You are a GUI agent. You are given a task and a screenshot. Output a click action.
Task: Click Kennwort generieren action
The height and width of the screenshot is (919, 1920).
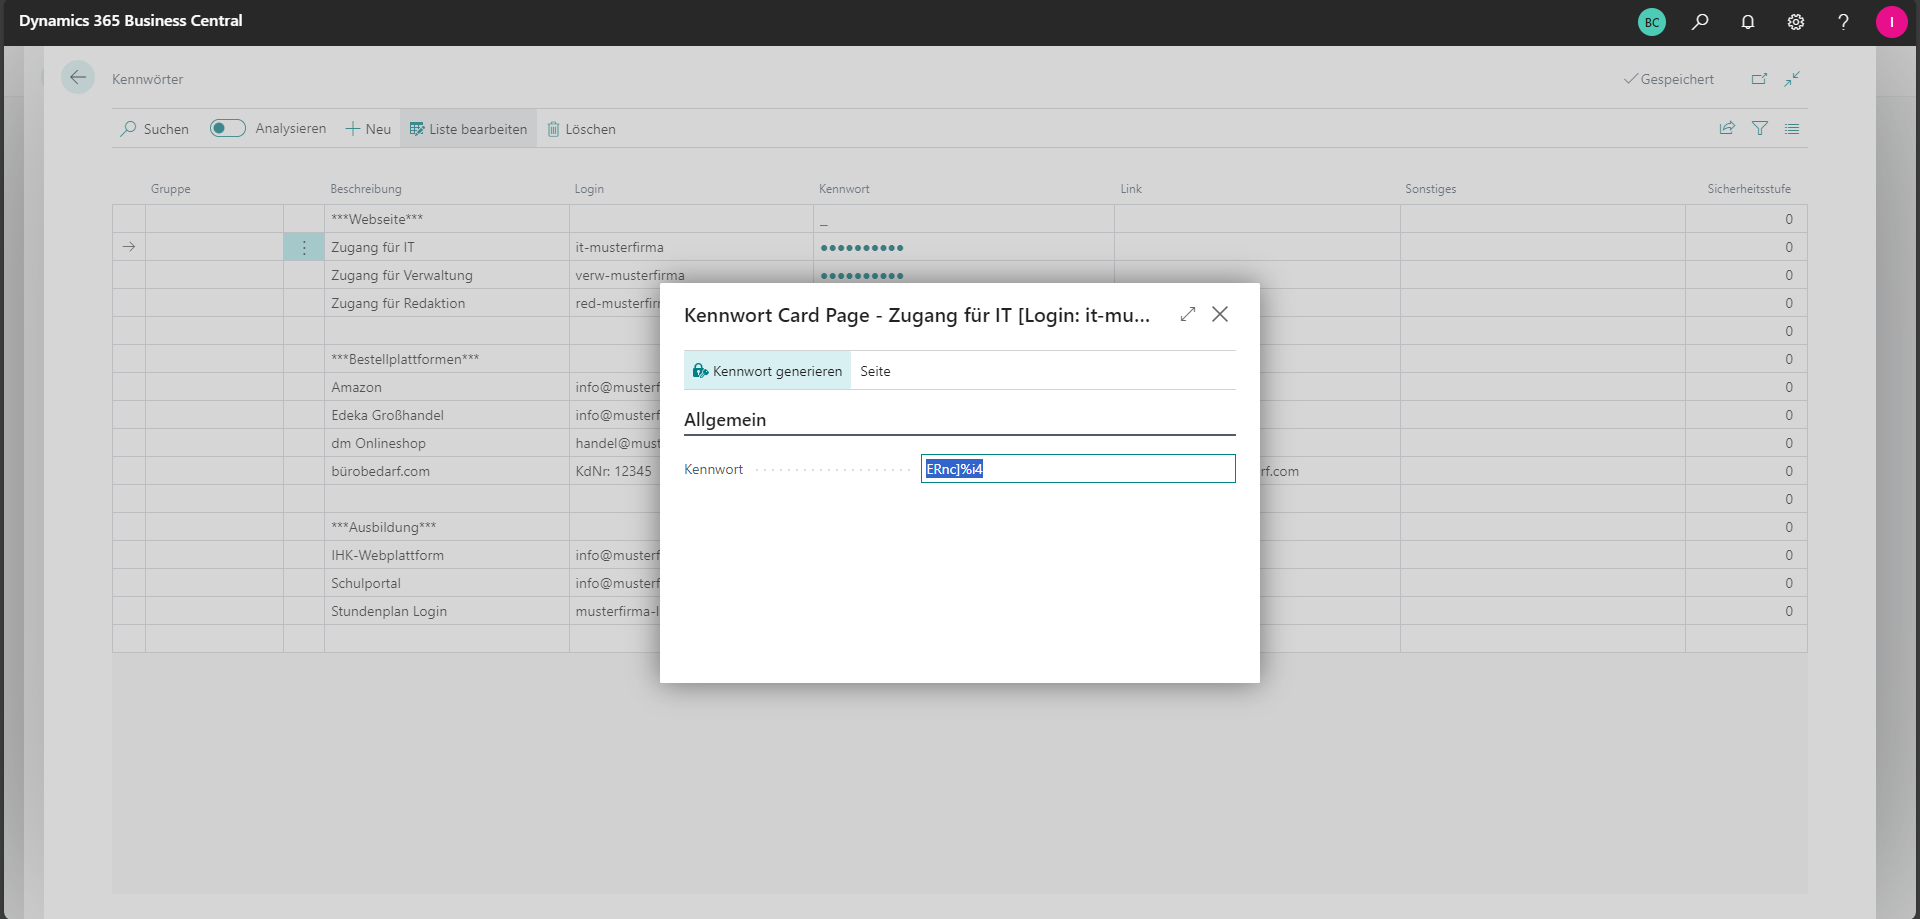[x=768, y=371]
